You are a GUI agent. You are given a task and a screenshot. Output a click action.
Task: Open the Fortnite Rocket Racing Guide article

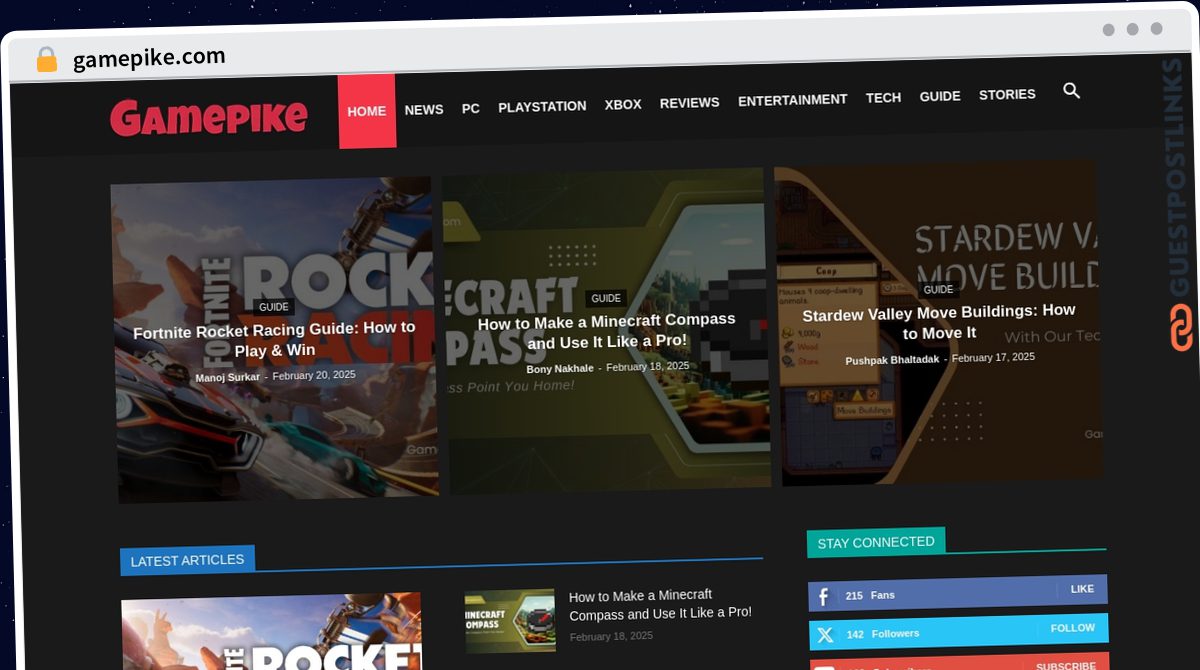274,339
